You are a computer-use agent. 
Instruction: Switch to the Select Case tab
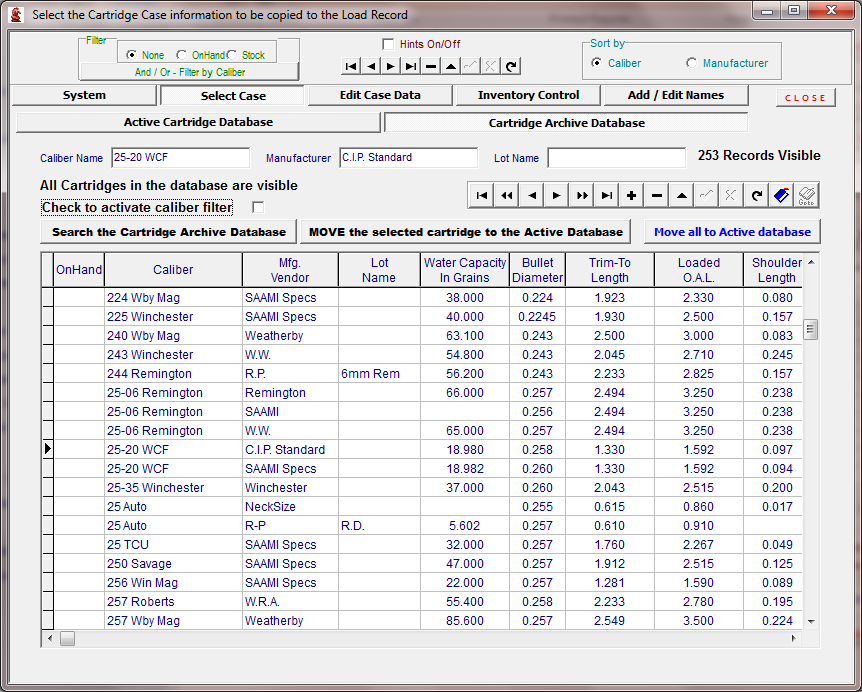(x=233, y=96)
